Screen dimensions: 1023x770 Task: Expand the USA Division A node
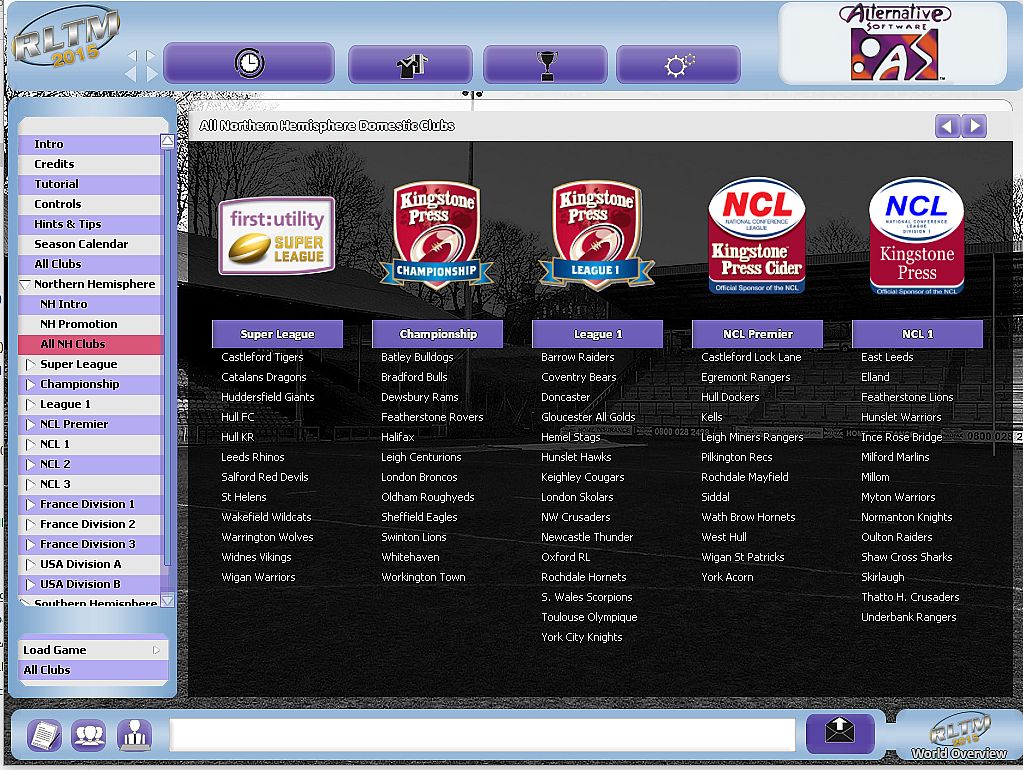(30, 564)
